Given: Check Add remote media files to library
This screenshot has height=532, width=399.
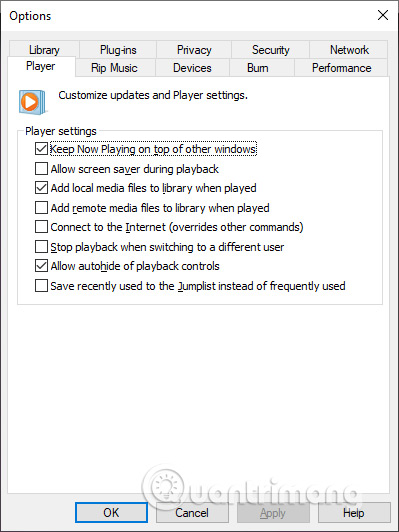Looking at the screenshot, I should (x=41, y=208).
